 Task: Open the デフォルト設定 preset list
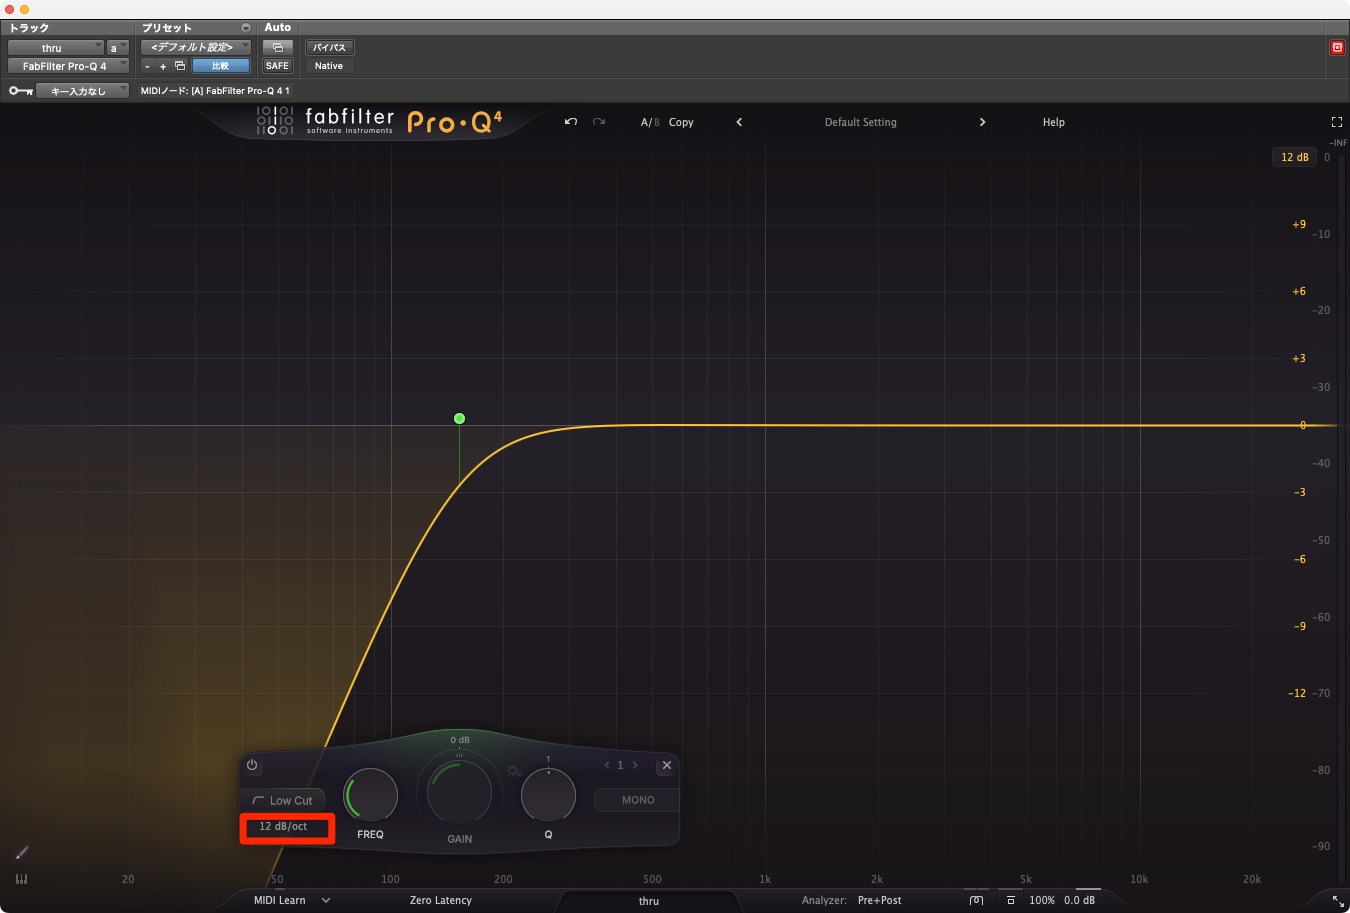coord(195,47)
